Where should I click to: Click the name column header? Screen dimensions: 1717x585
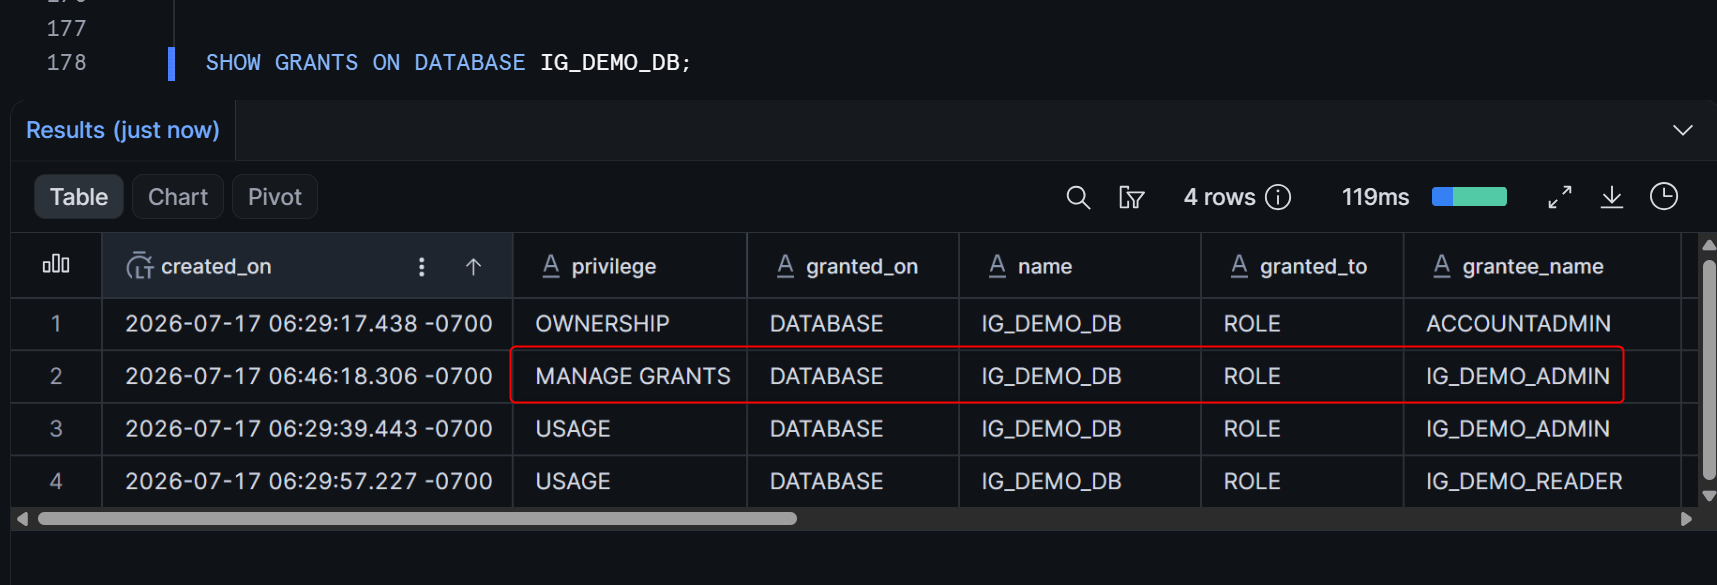(x=1080, y=266)
